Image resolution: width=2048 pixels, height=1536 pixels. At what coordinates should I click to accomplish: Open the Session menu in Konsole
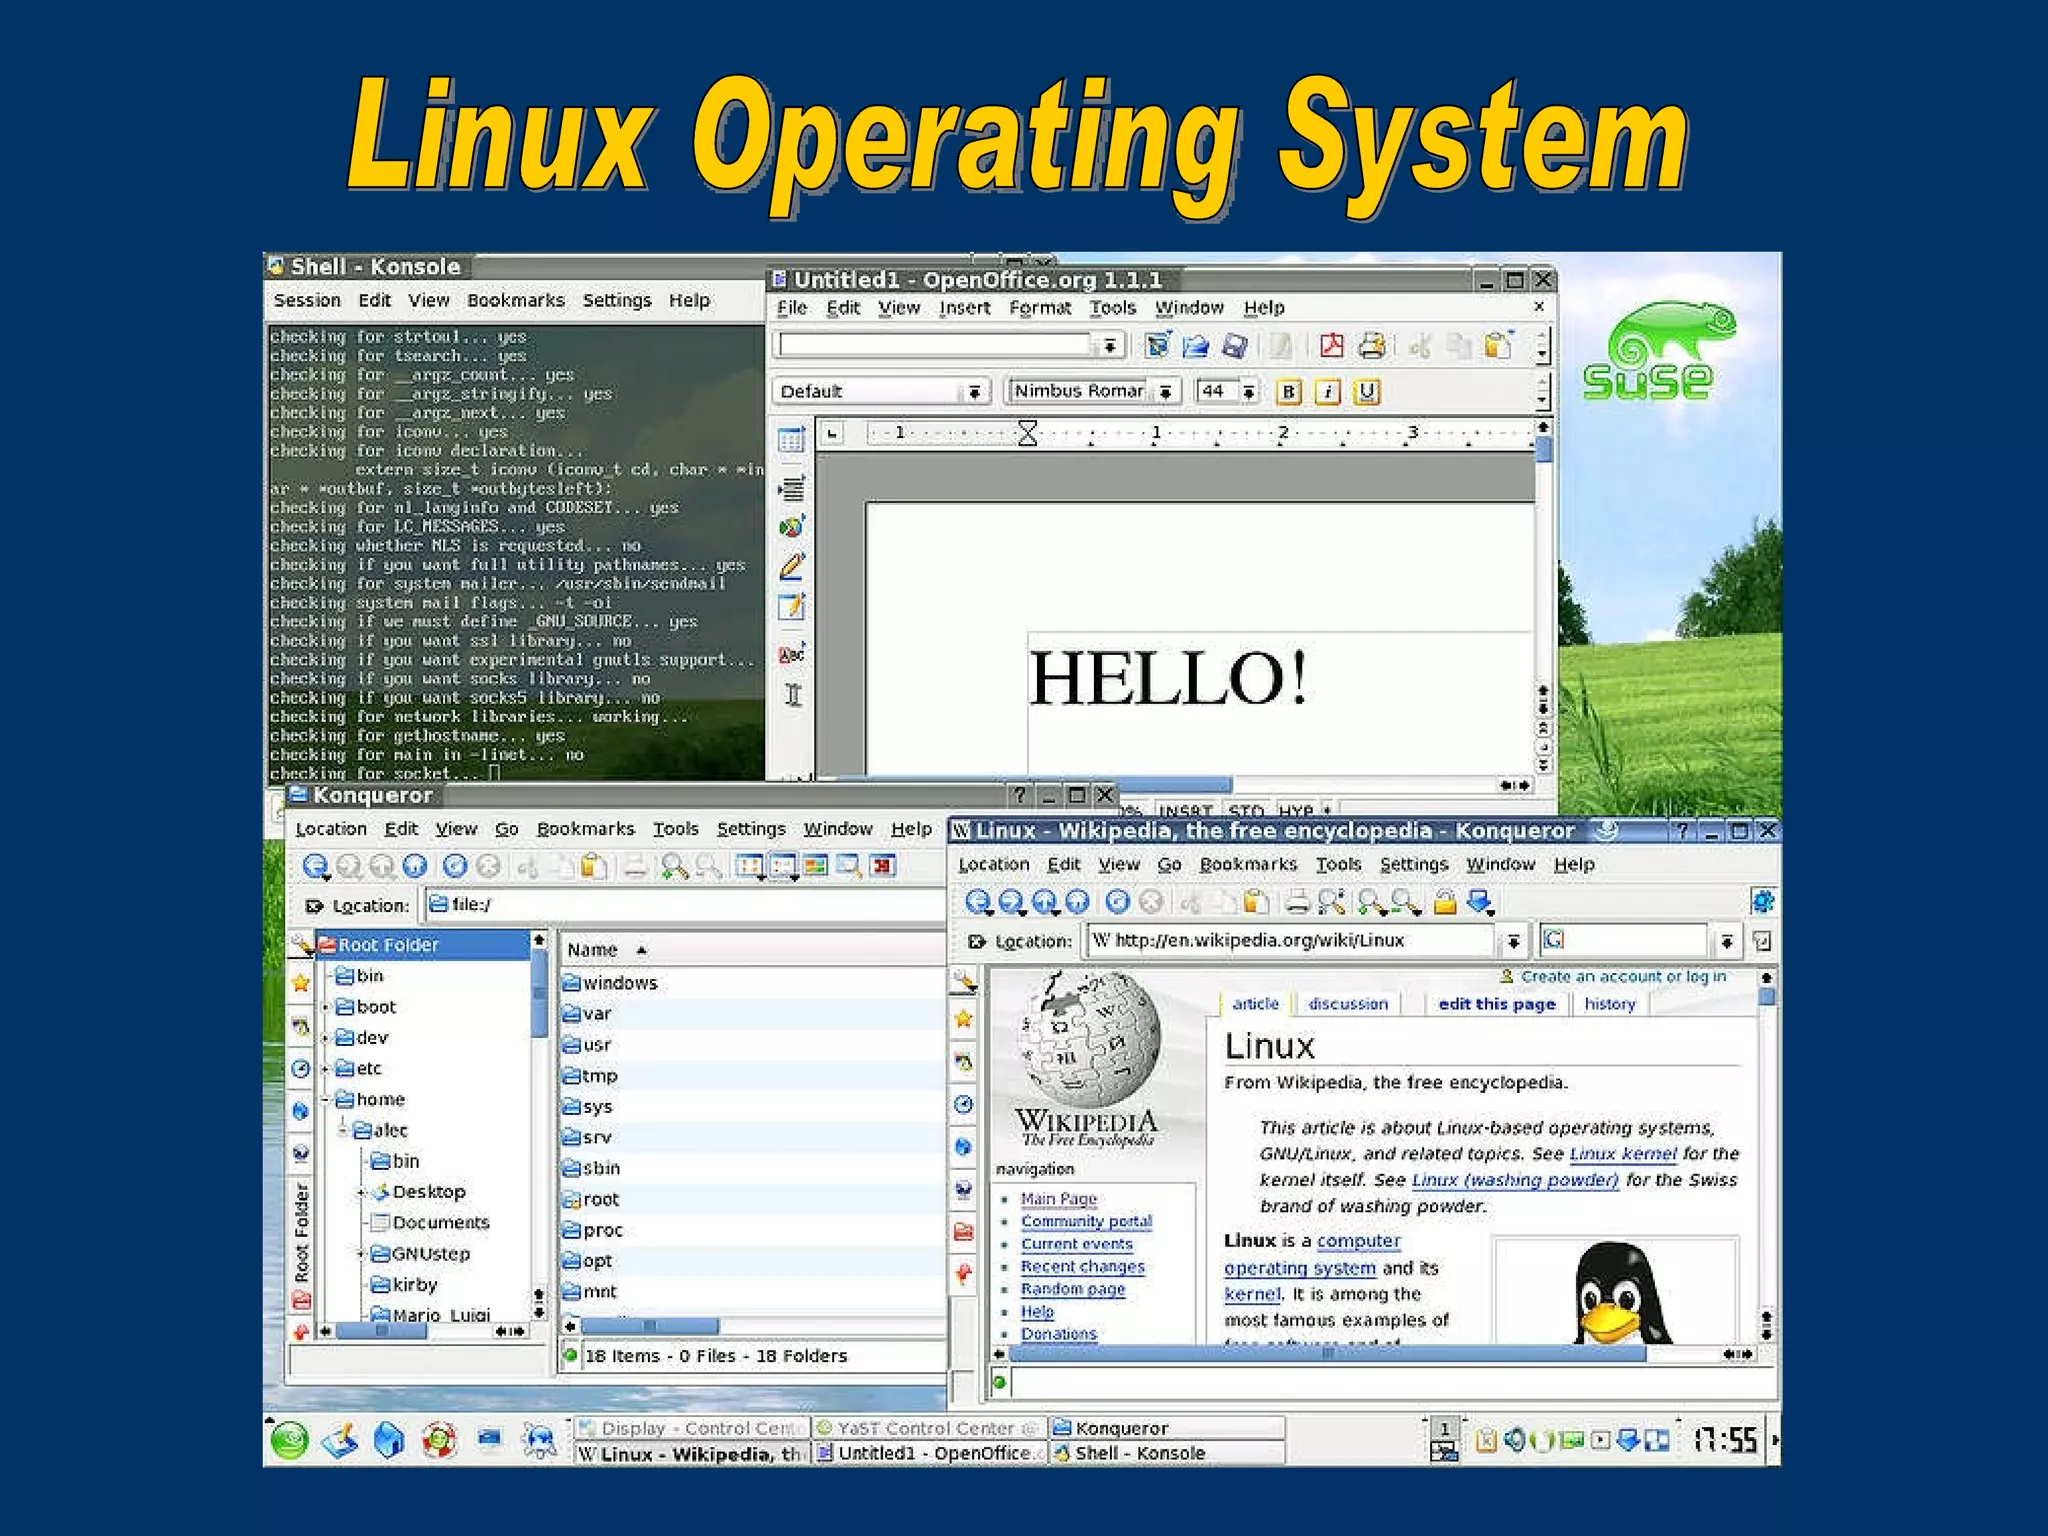(x=307, y=300)
